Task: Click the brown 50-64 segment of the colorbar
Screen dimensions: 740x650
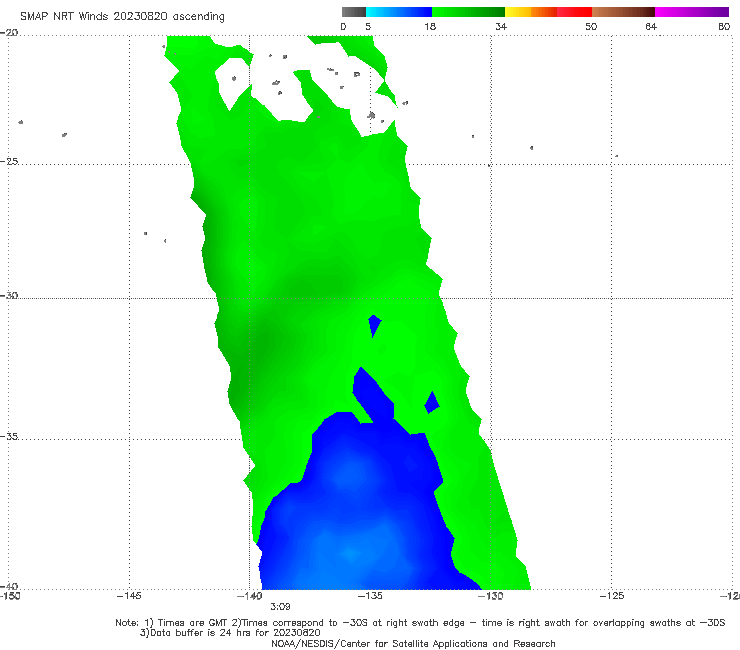Action: pos(623,12)
